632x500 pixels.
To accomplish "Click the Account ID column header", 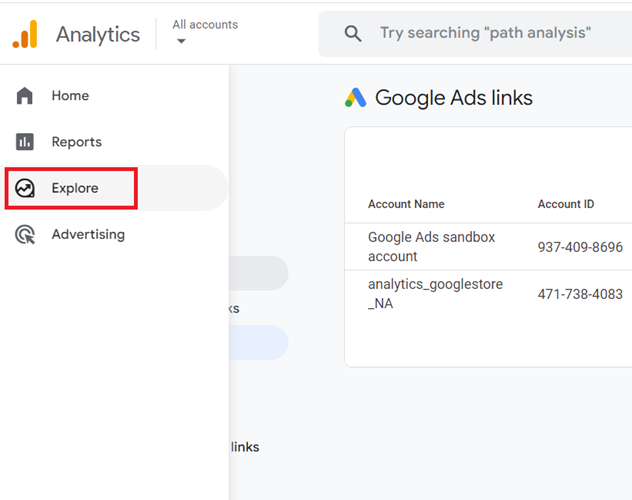I will (x=566, y=204).
